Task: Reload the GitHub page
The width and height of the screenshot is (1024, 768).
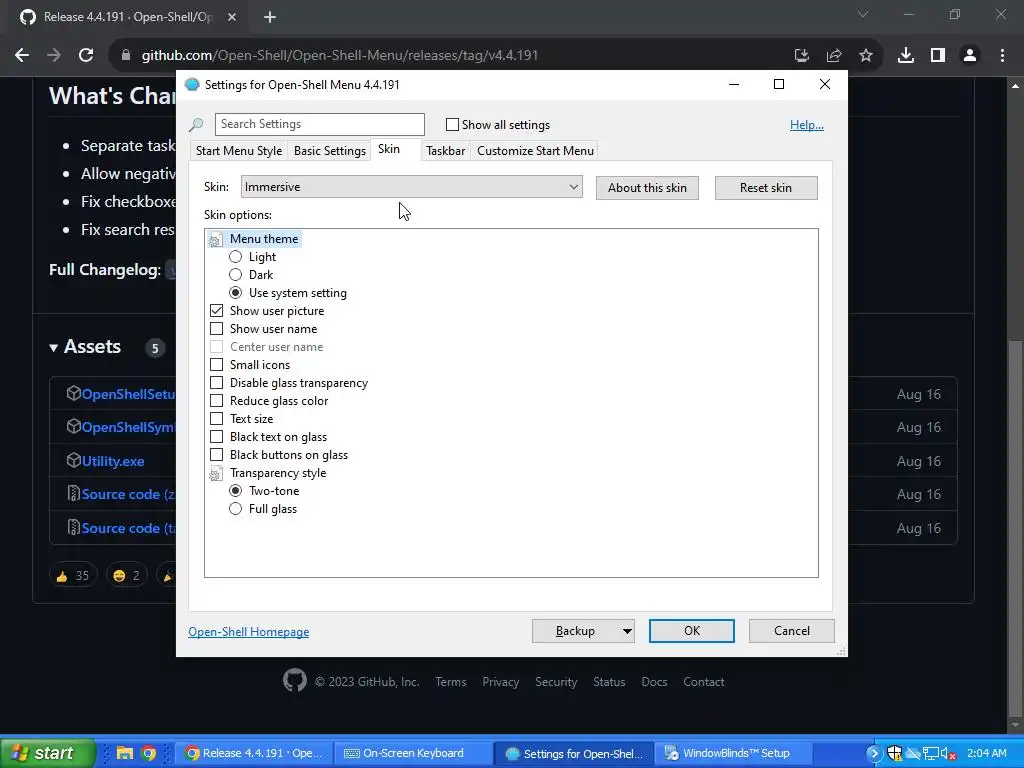Action: click(x=86, y=56)
